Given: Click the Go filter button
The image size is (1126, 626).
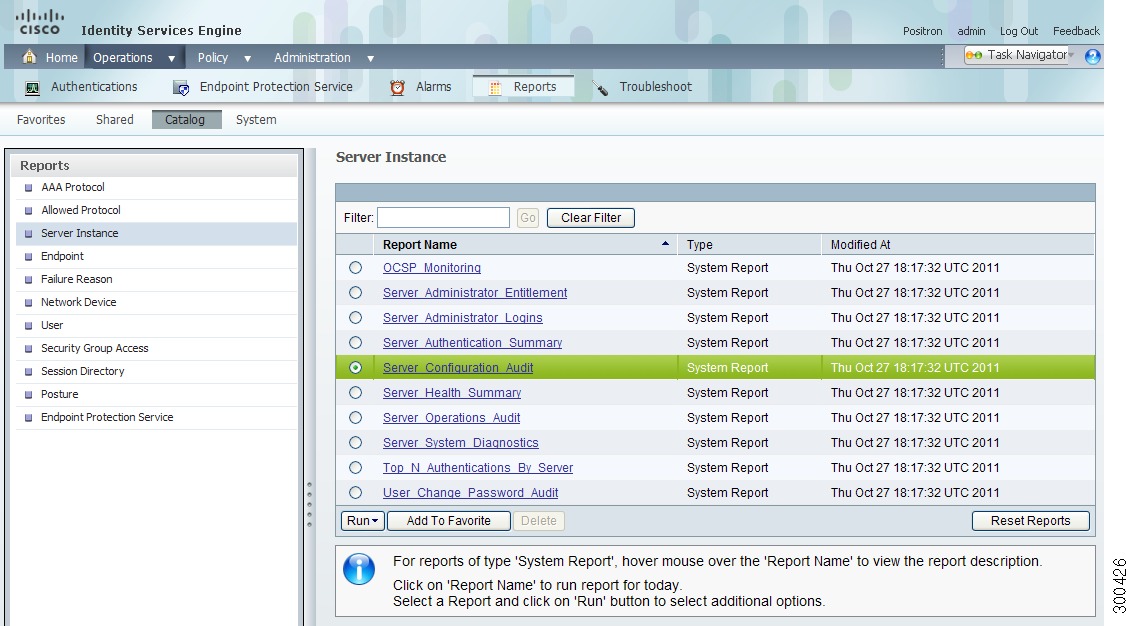Looking at the screenshot, I should [x=528, y=218].
